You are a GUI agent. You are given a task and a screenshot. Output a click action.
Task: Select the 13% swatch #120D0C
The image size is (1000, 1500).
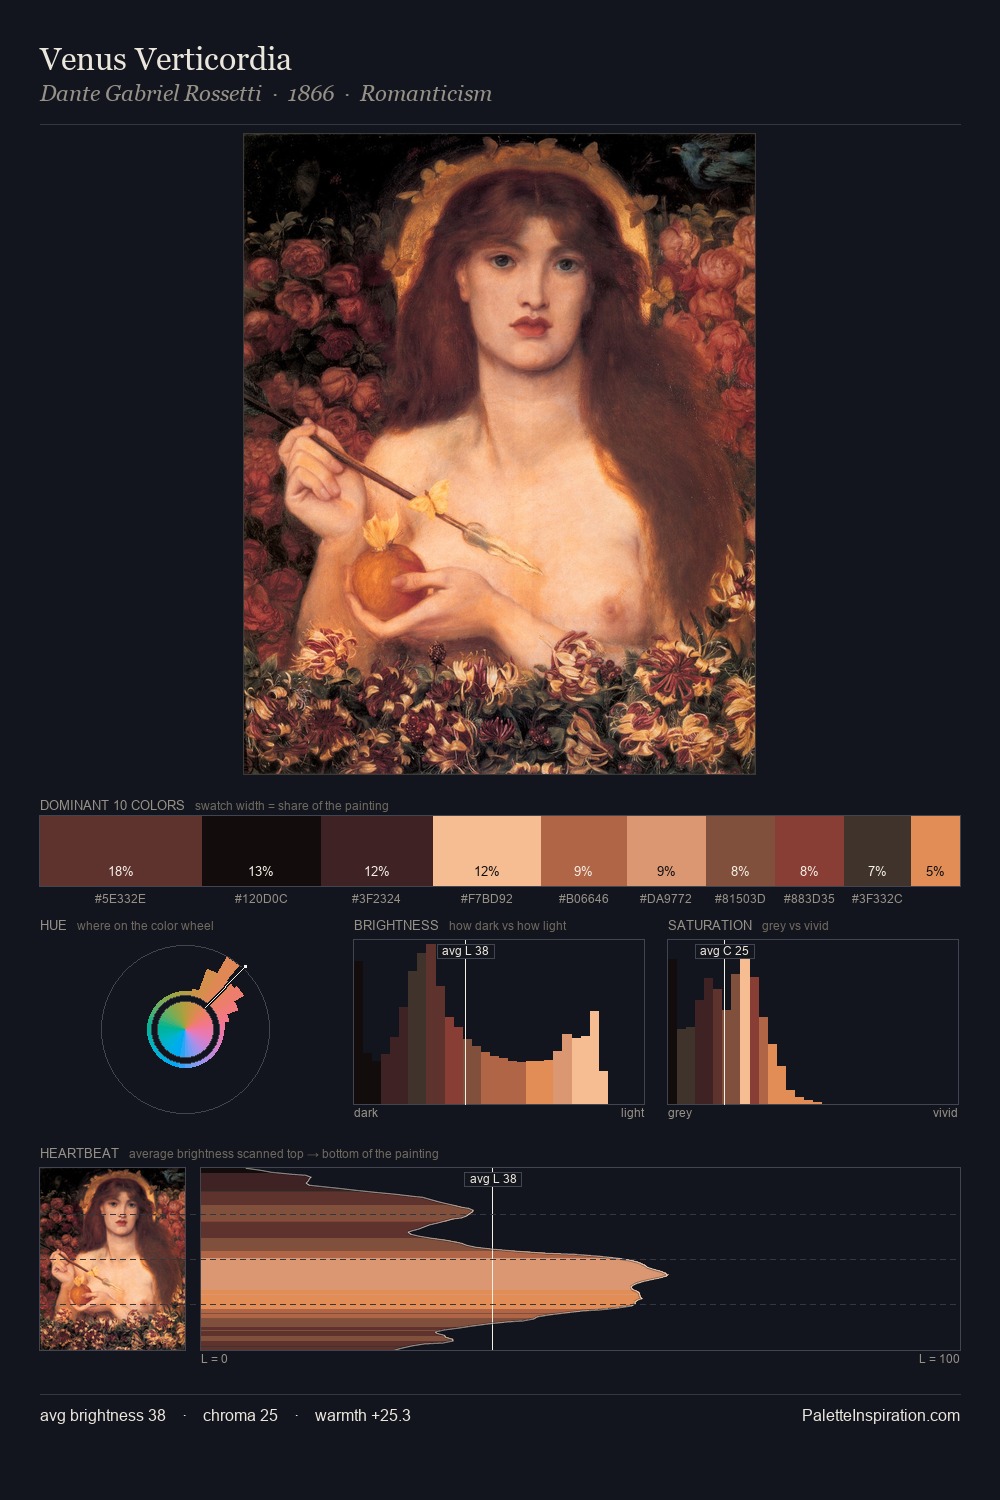pos(261,851)
